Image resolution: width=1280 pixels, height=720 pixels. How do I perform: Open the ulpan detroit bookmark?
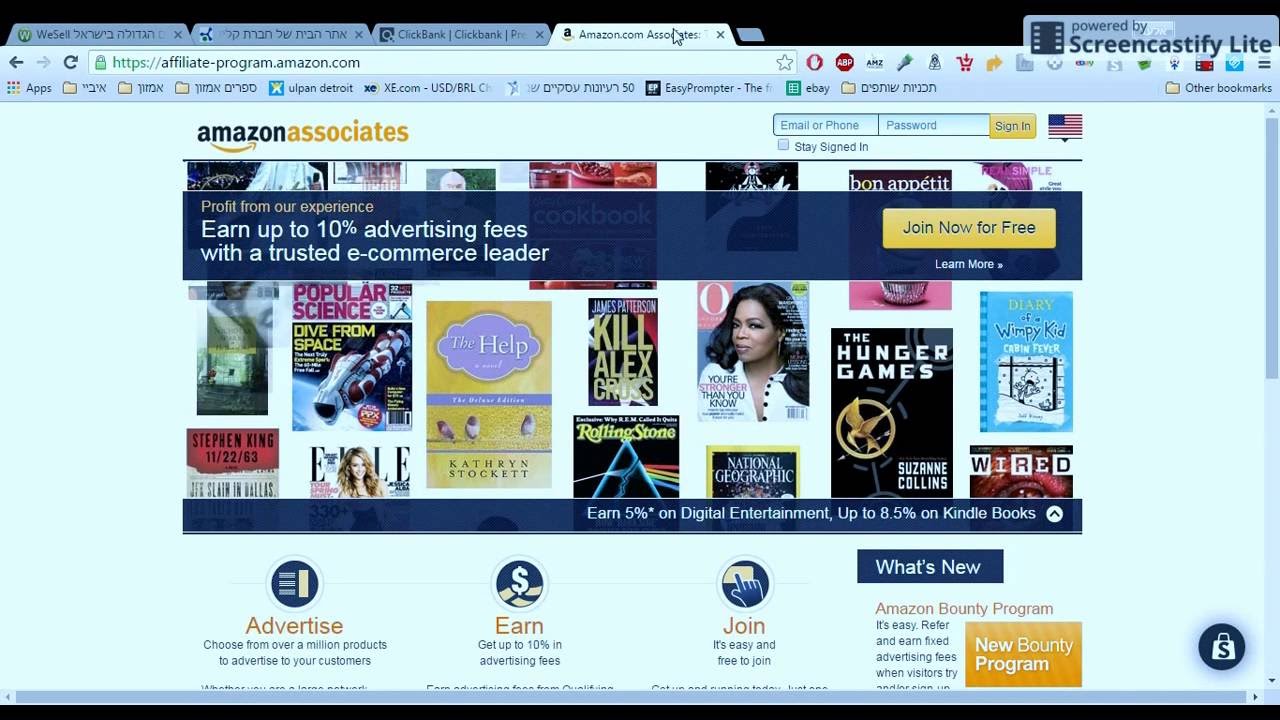pyautogui.click(x=311, y=88)
